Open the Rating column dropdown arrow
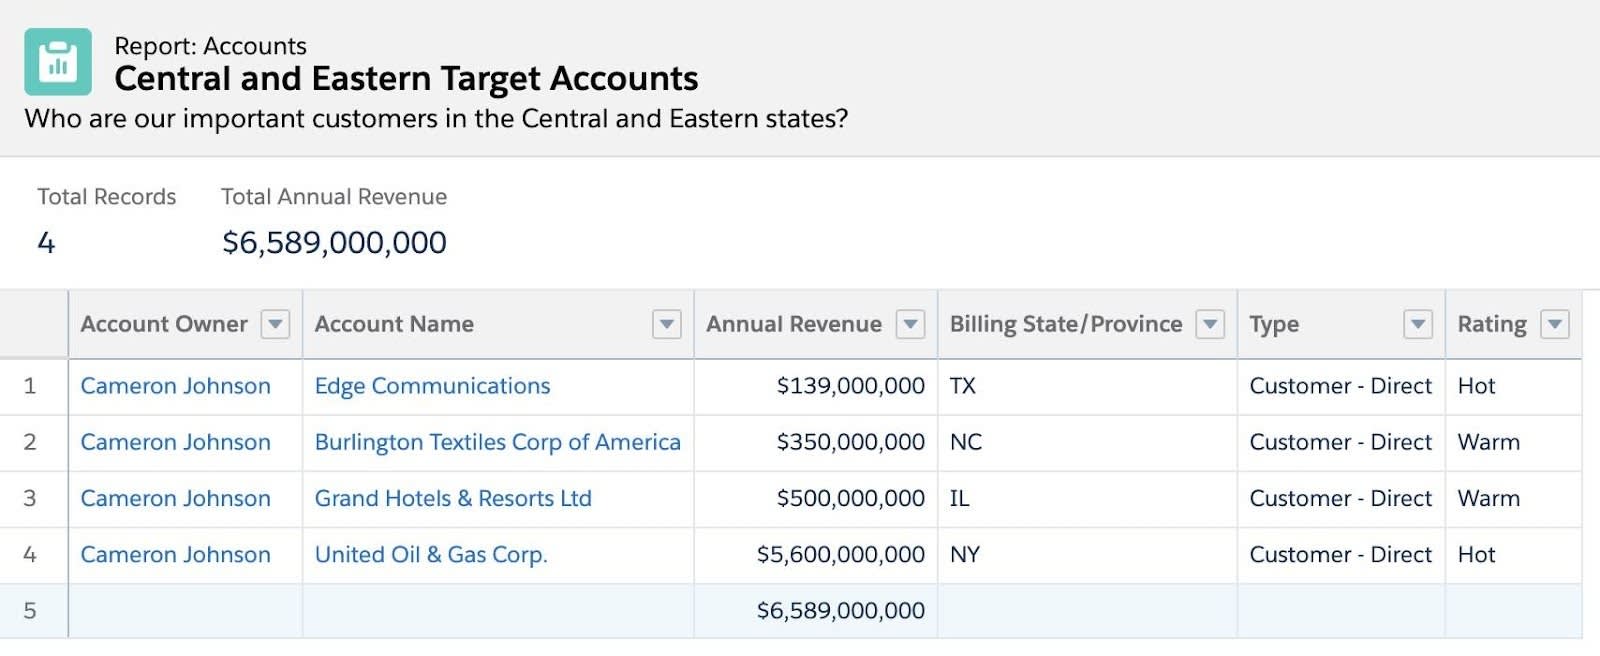1600x656 pixels. 1554,324
